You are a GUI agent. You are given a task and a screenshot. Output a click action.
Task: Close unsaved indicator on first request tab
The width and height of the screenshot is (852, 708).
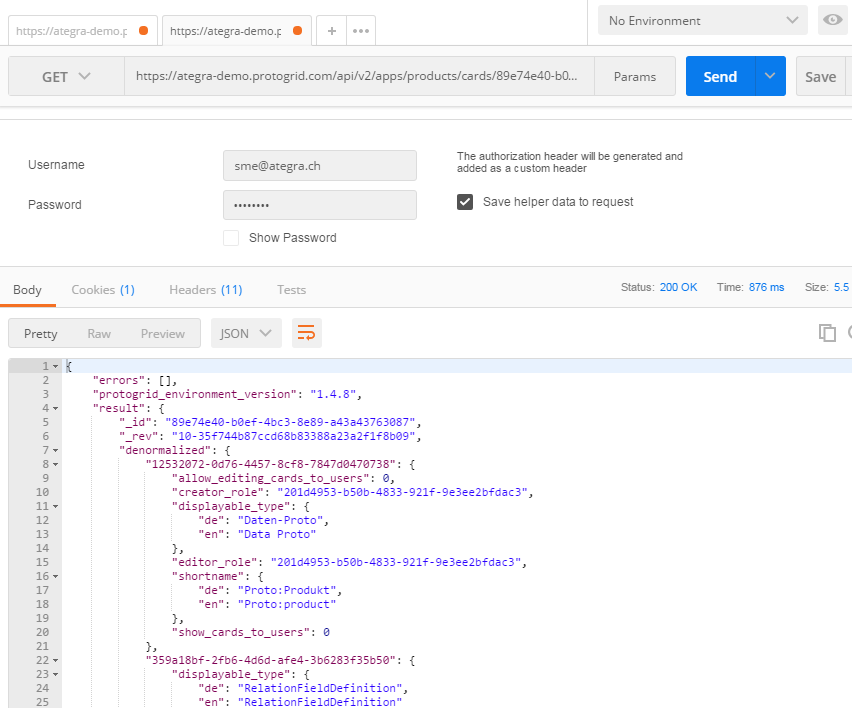(143, 30)
